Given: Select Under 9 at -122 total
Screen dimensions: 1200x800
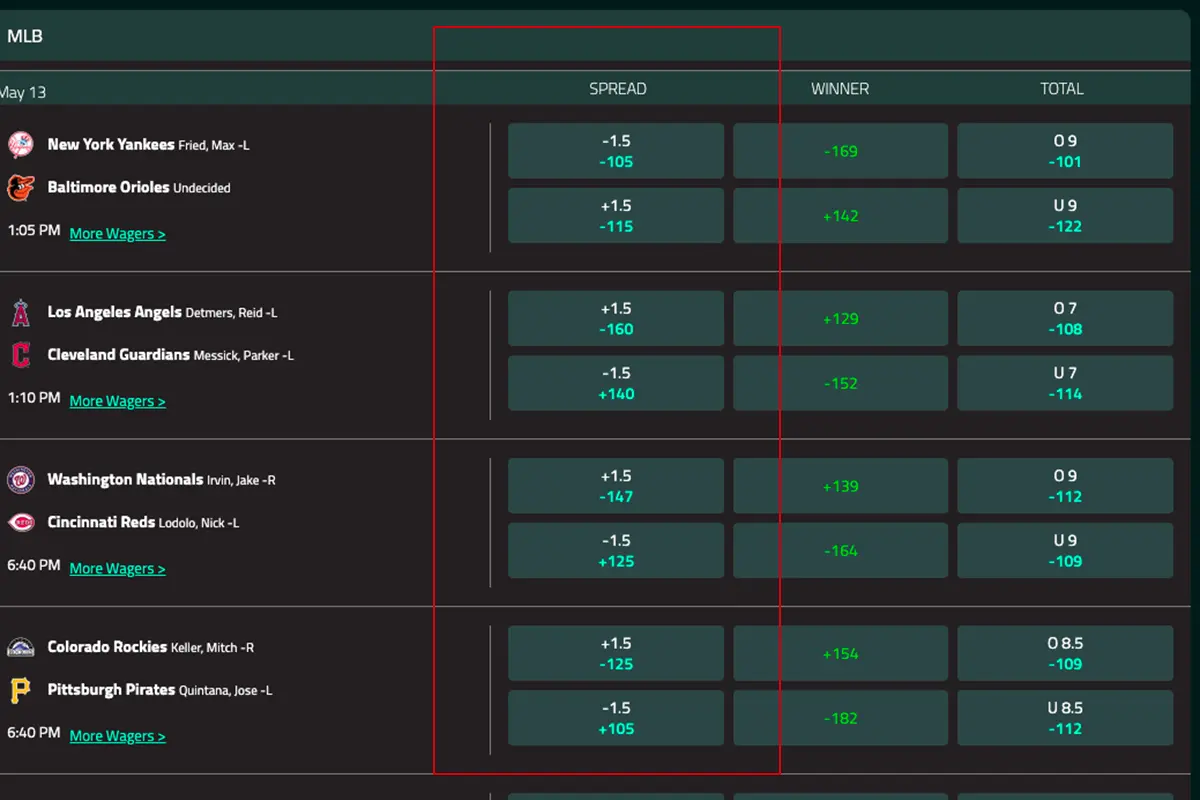Looking at the screenshot, I should [x=1065, y=216].
